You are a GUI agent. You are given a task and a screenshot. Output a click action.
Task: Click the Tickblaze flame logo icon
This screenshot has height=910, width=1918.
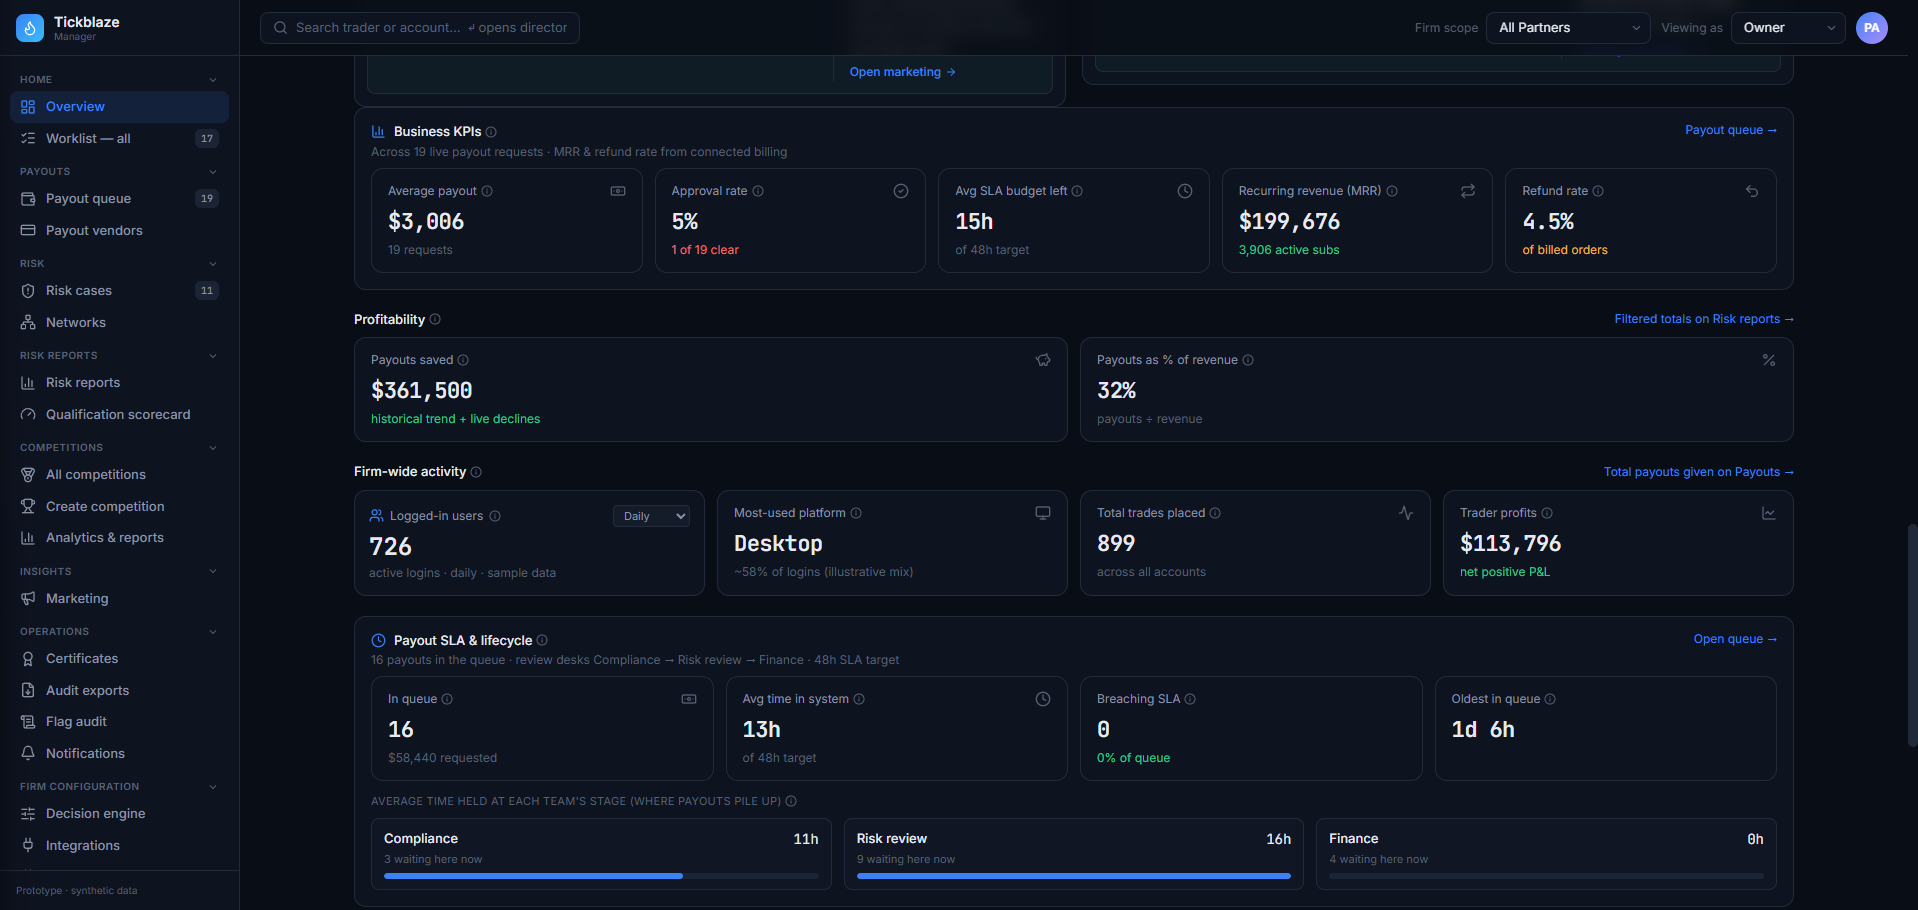[x=29, y=28]
